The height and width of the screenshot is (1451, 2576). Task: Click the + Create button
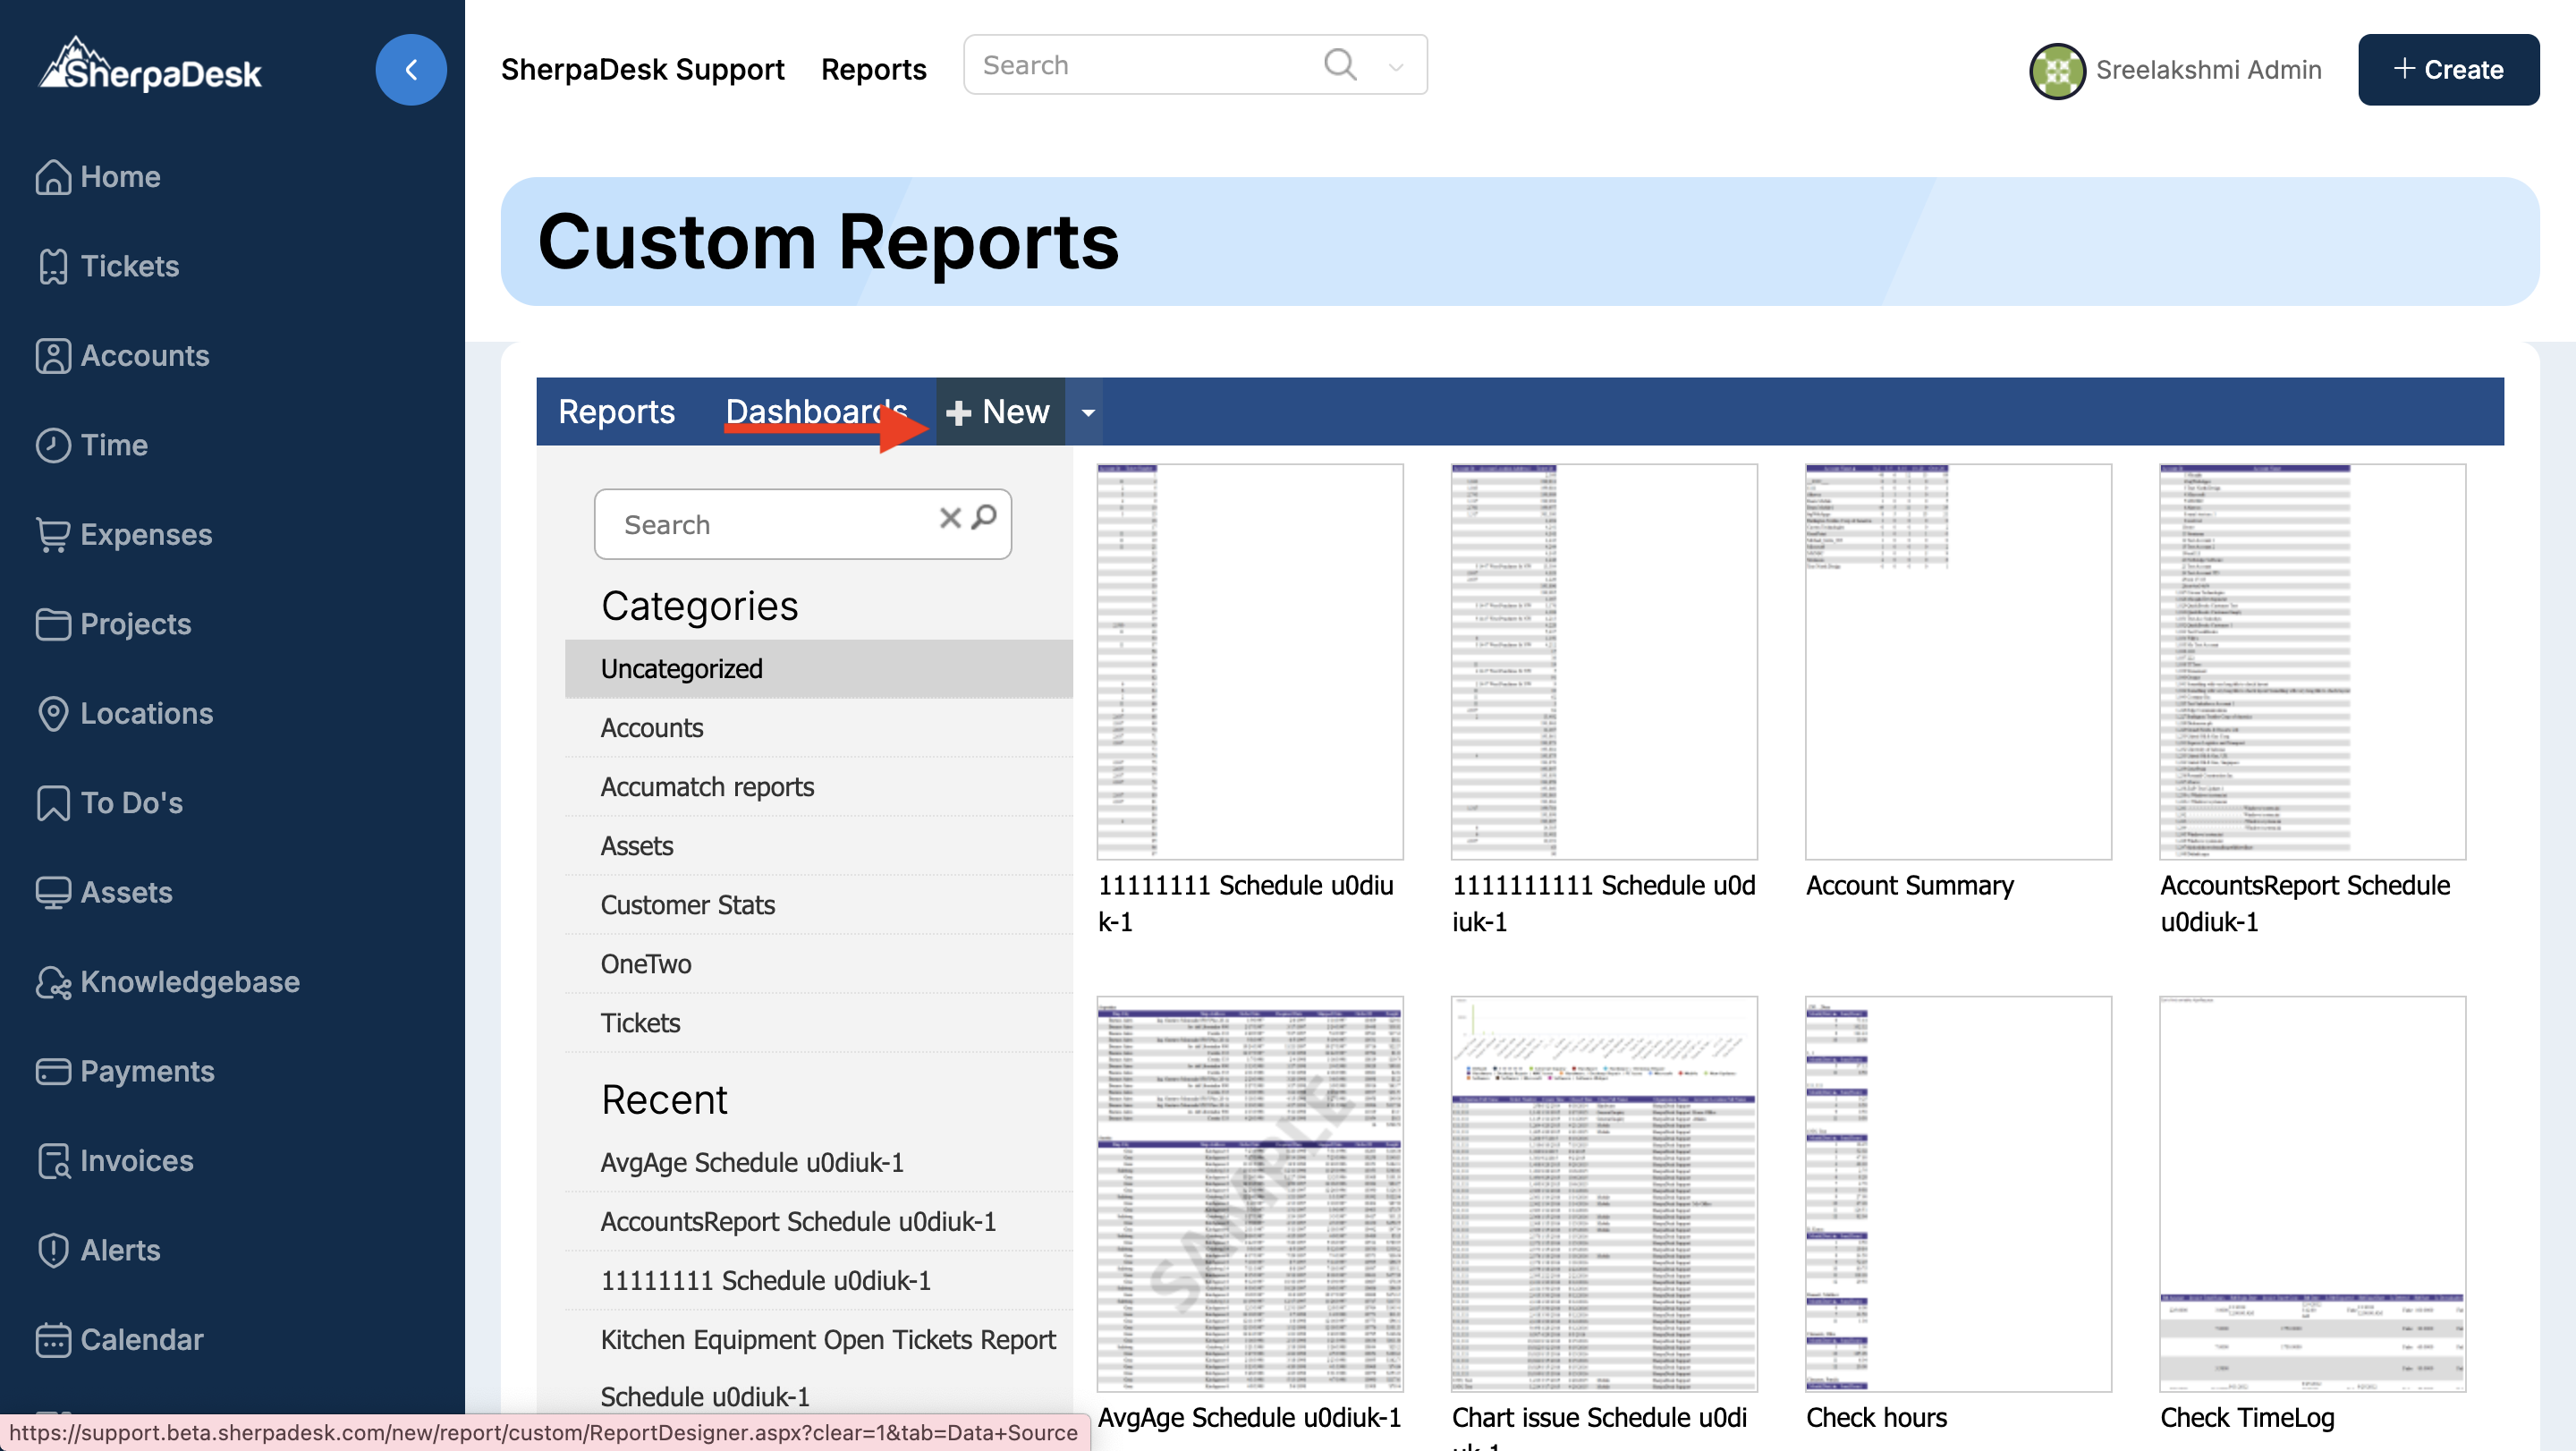[x=2447, y=70]
